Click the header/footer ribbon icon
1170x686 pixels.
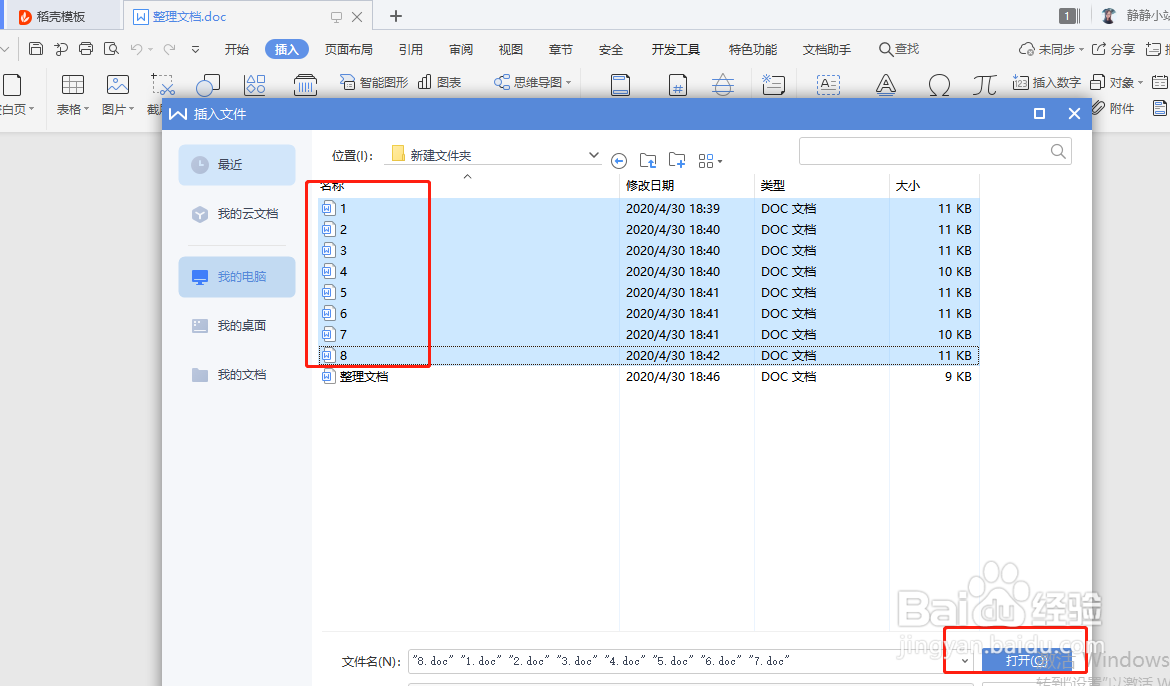620,85
